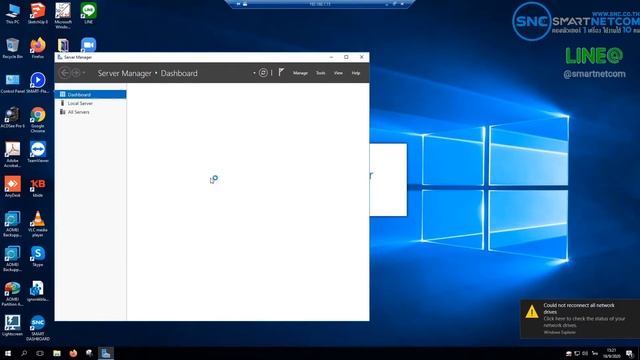Open the Windows Start menu
The image size is (640, 360).
[x=8, y=353]
